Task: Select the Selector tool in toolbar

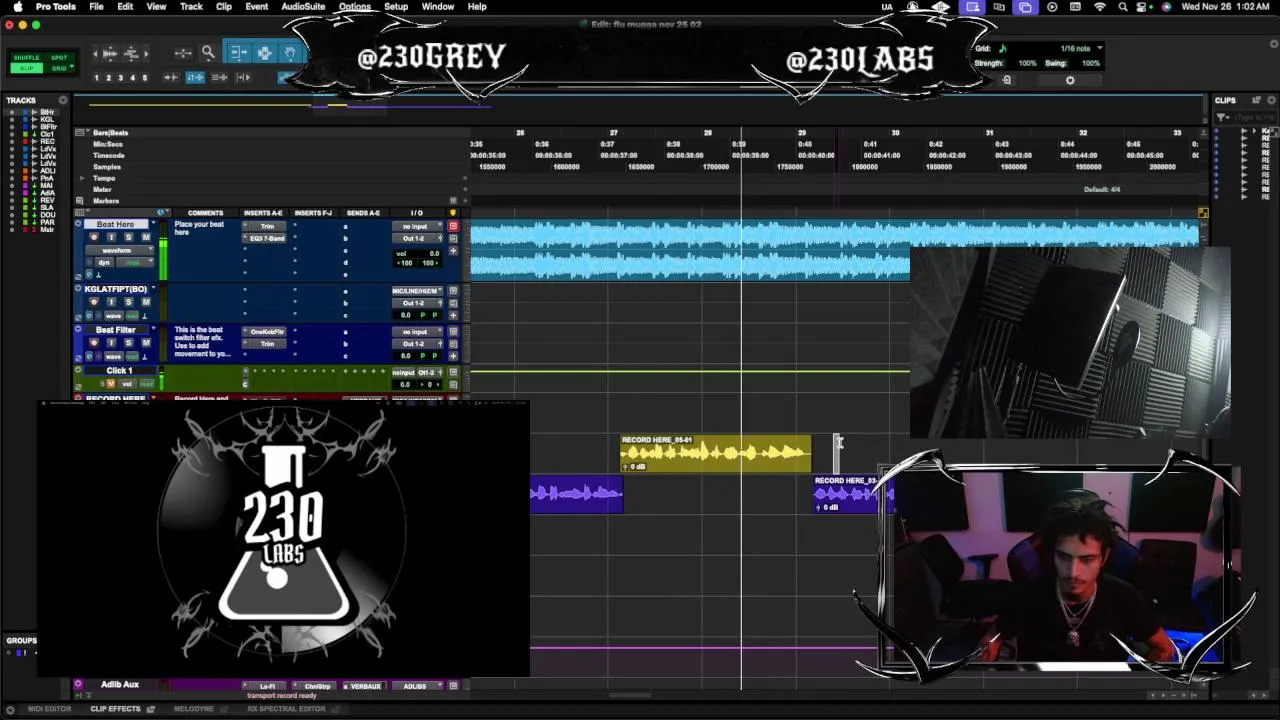Action: (x=264, y=53)
